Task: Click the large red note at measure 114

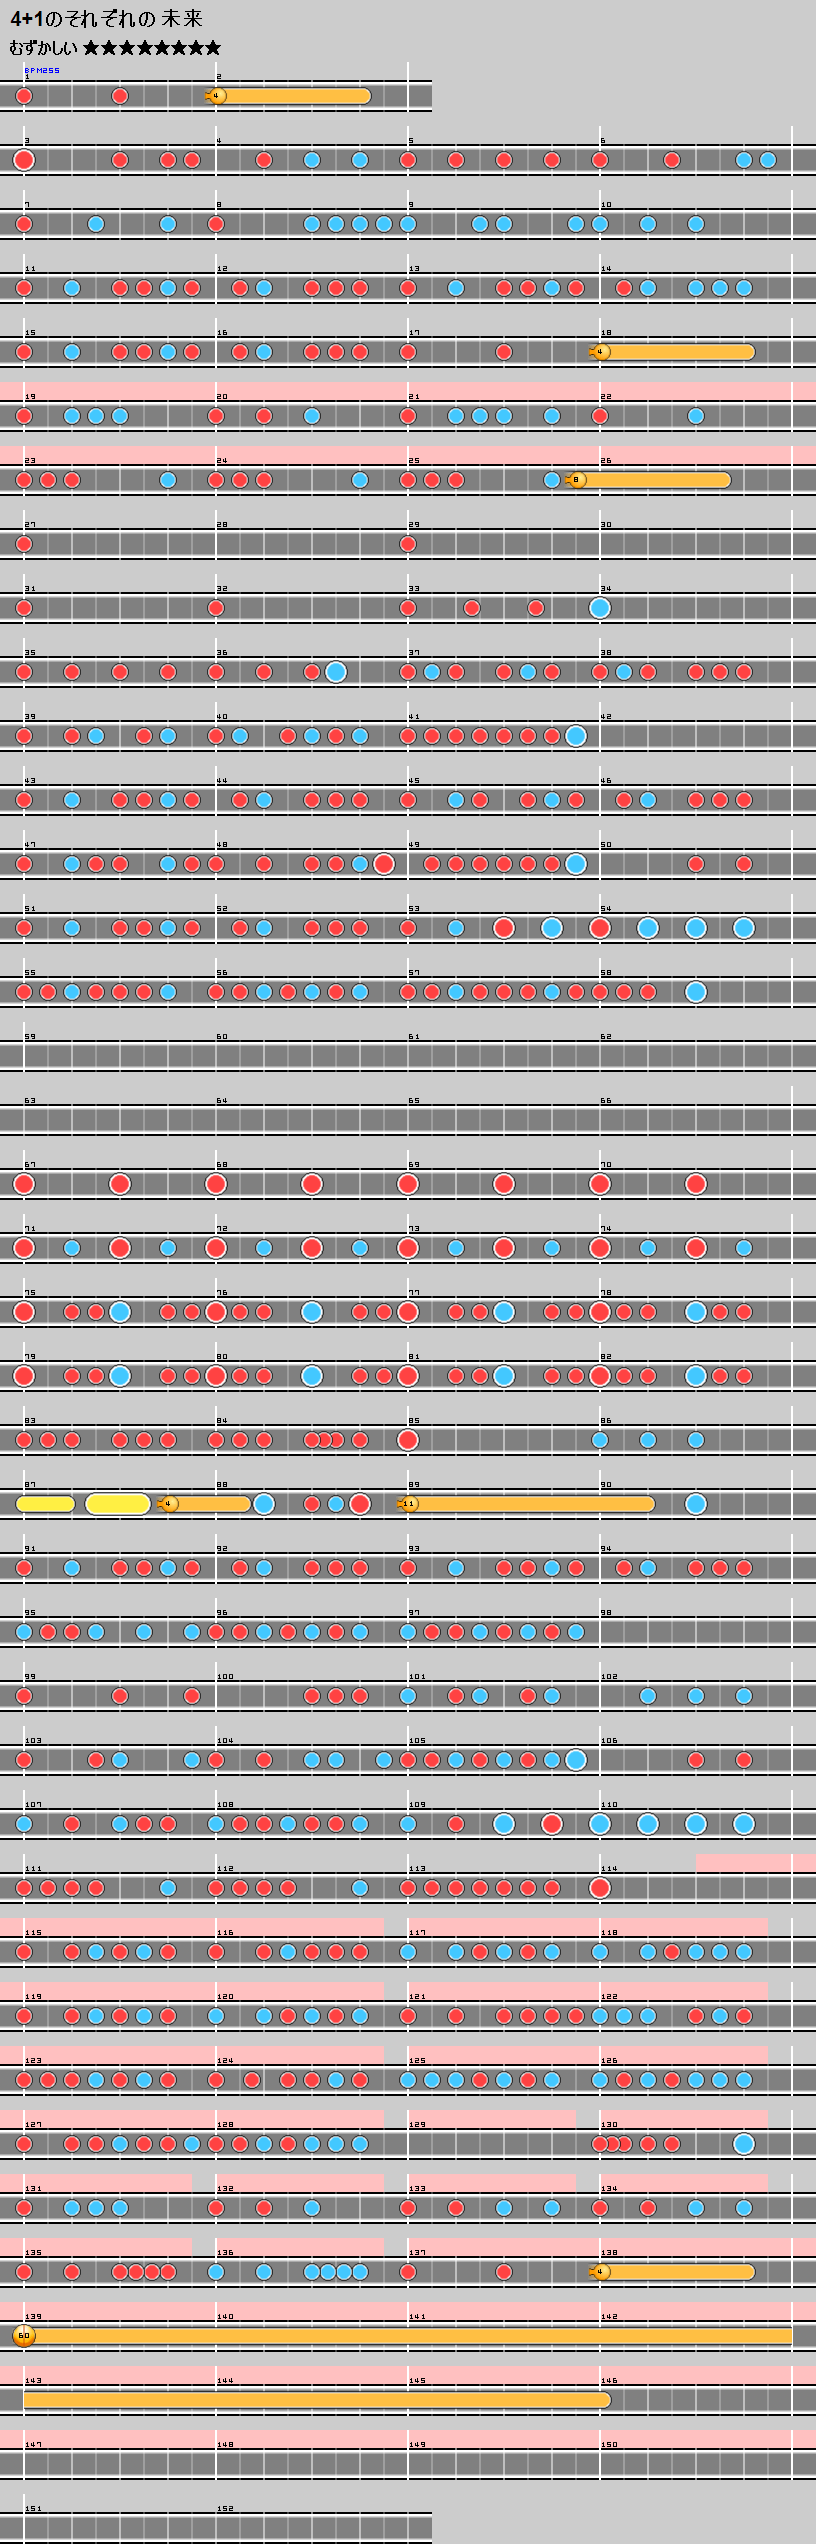Action: [x=600, y=1888]
